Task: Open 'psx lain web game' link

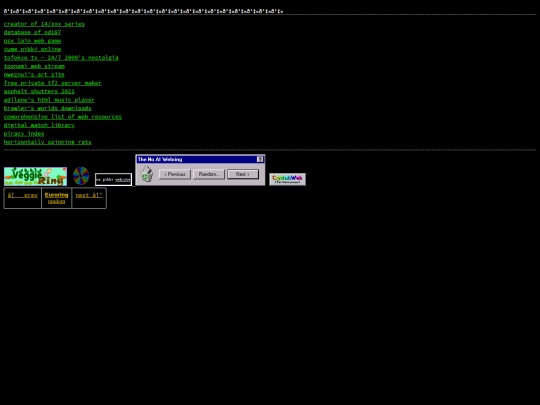Action: [32, 41]
